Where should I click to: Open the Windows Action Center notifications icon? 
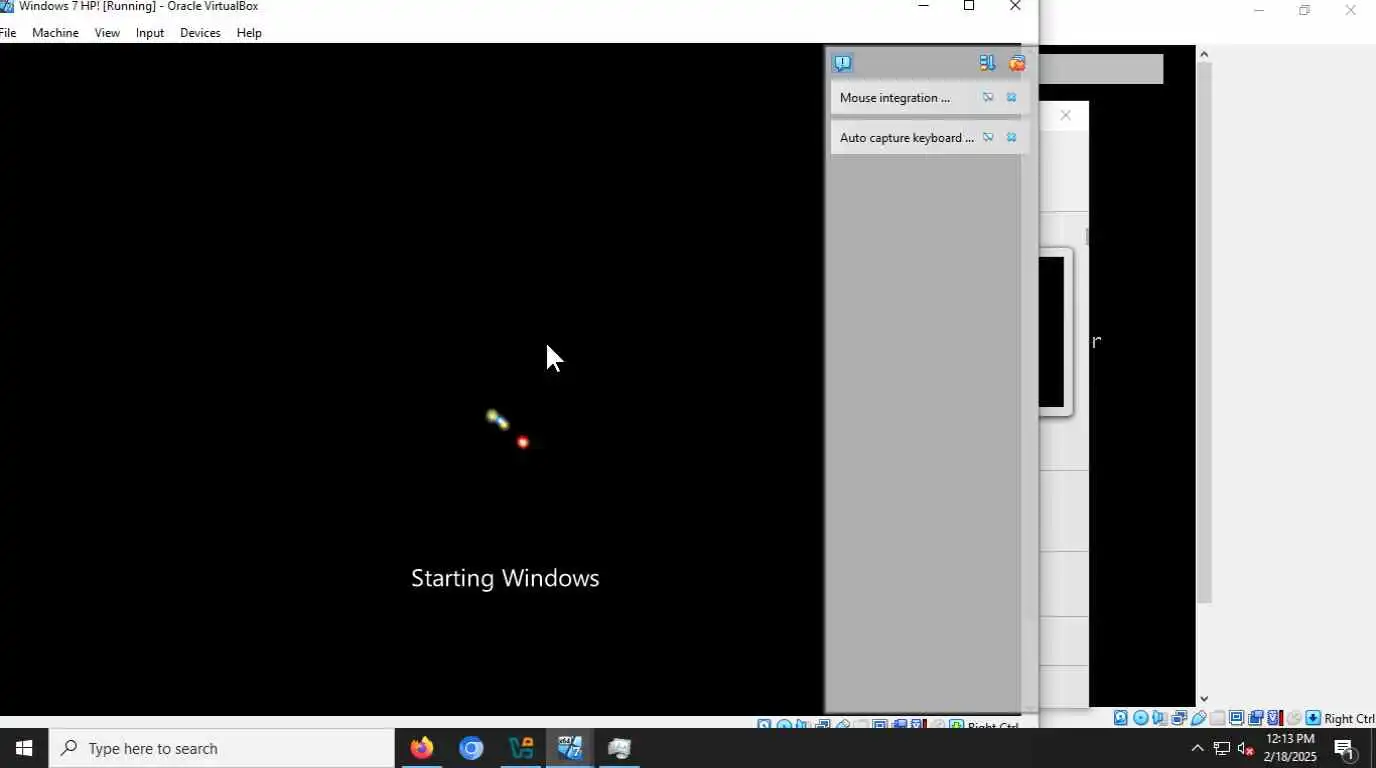tap(1345, 748)
